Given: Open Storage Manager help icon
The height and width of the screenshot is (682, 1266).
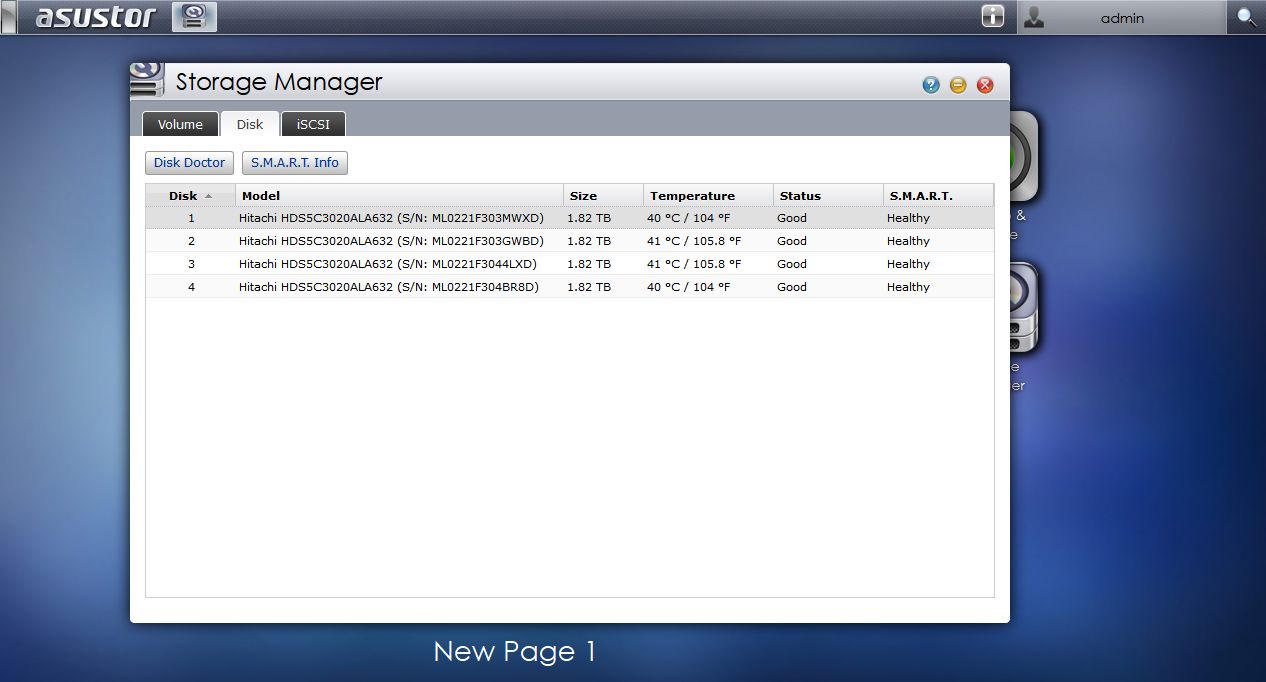Looking at the screenshot, I should pyautogui.click(x=931, y=85).
